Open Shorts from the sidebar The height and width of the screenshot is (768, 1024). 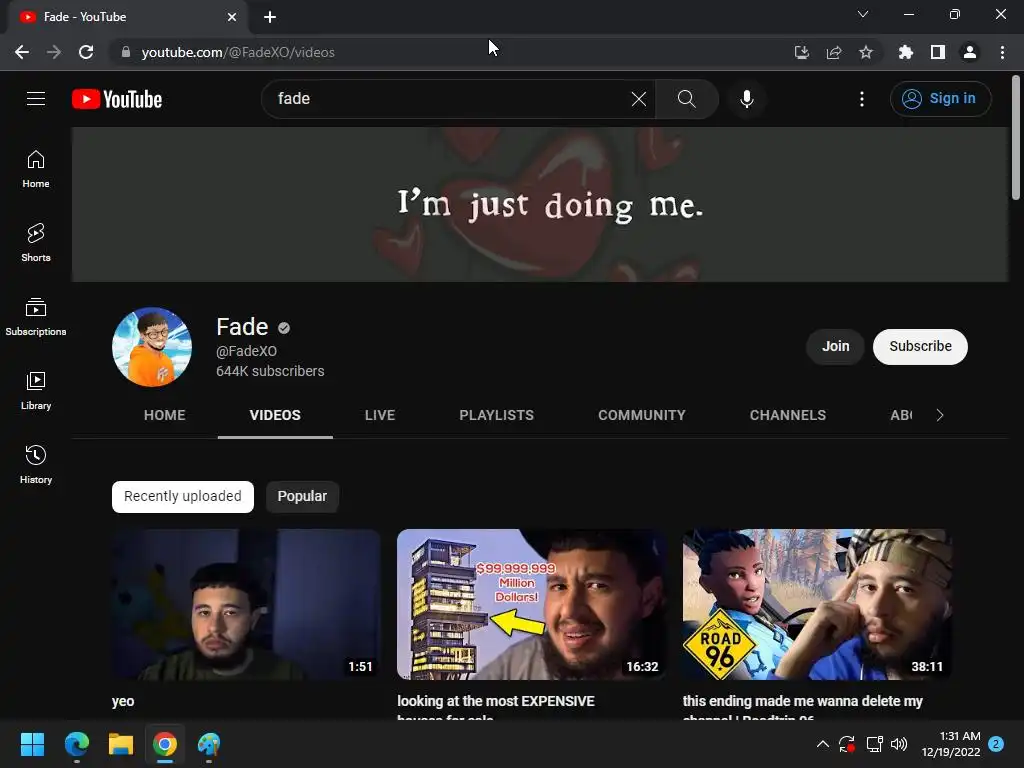click(36, 243)
